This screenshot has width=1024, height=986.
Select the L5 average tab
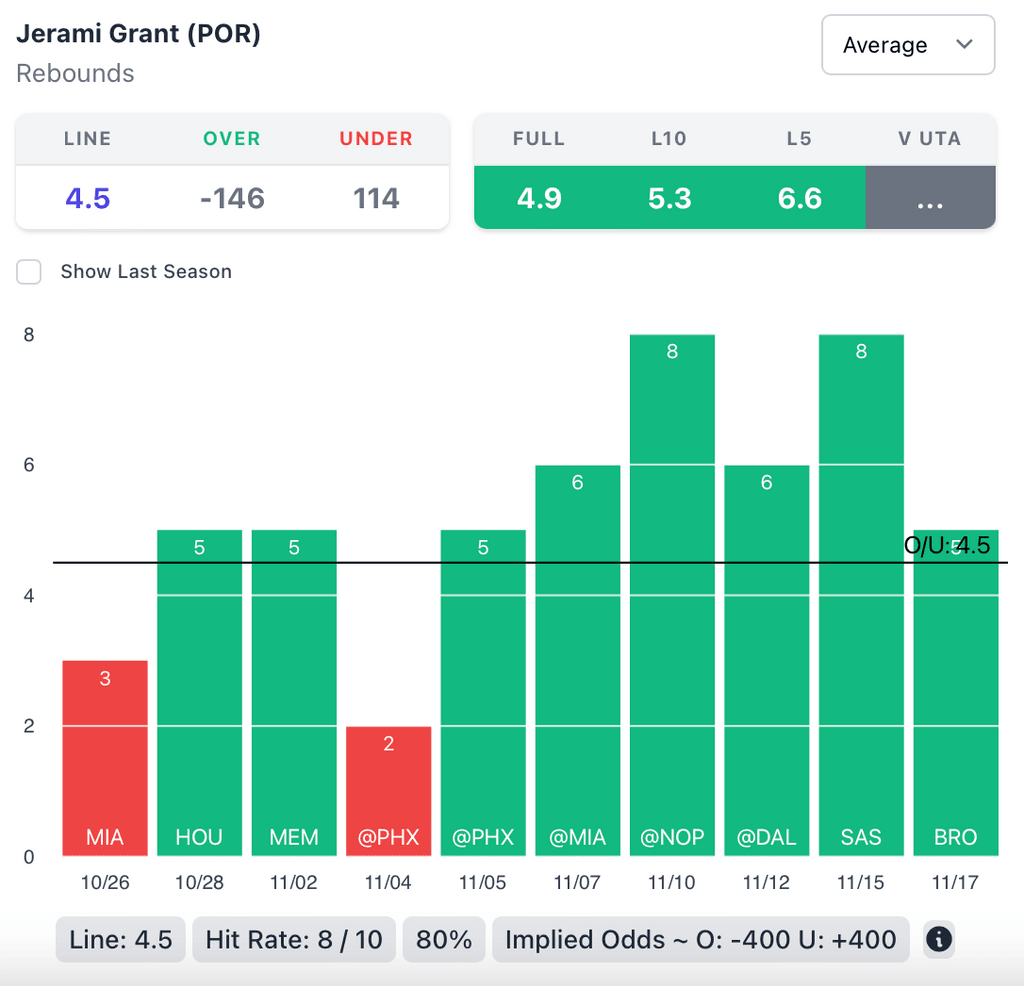(799, 197)
